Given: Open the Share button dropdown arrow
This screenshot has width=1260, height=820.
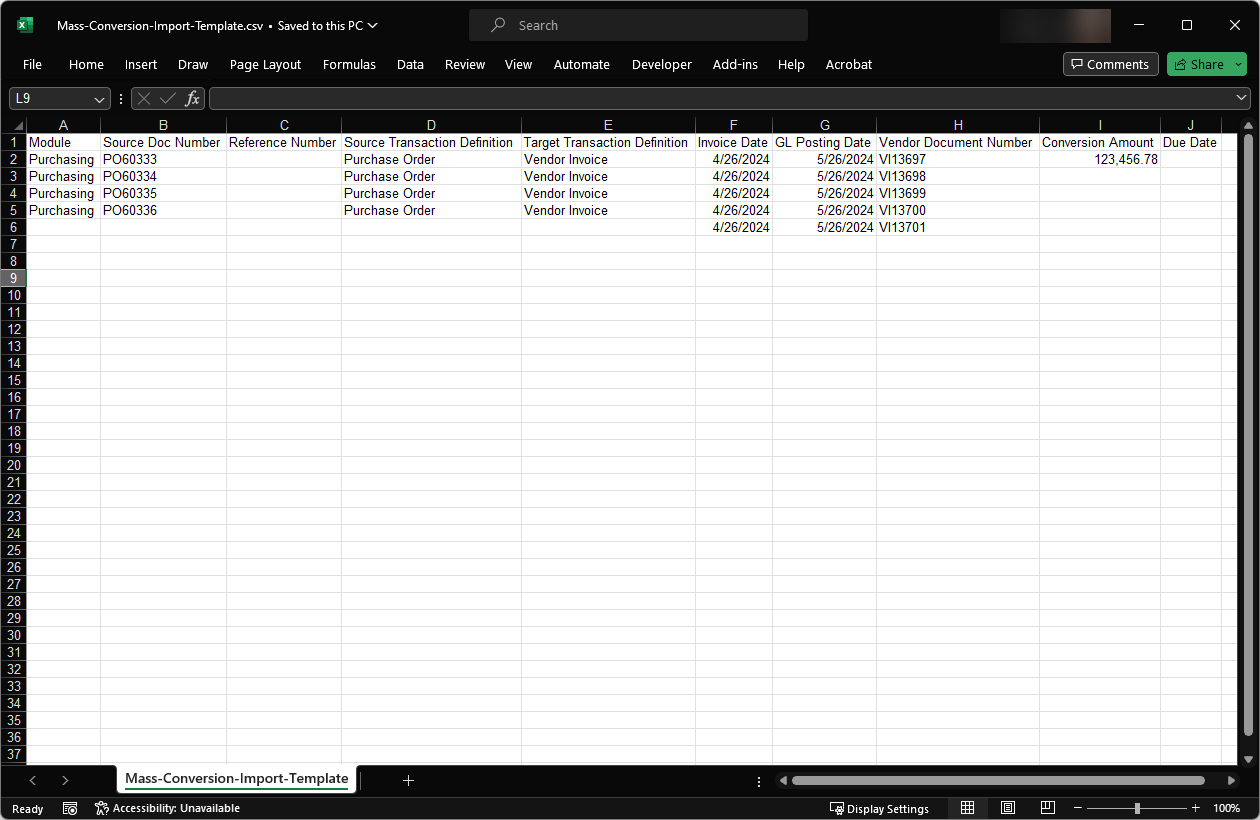Looking at the screenshot, I should coord(1238,64).
